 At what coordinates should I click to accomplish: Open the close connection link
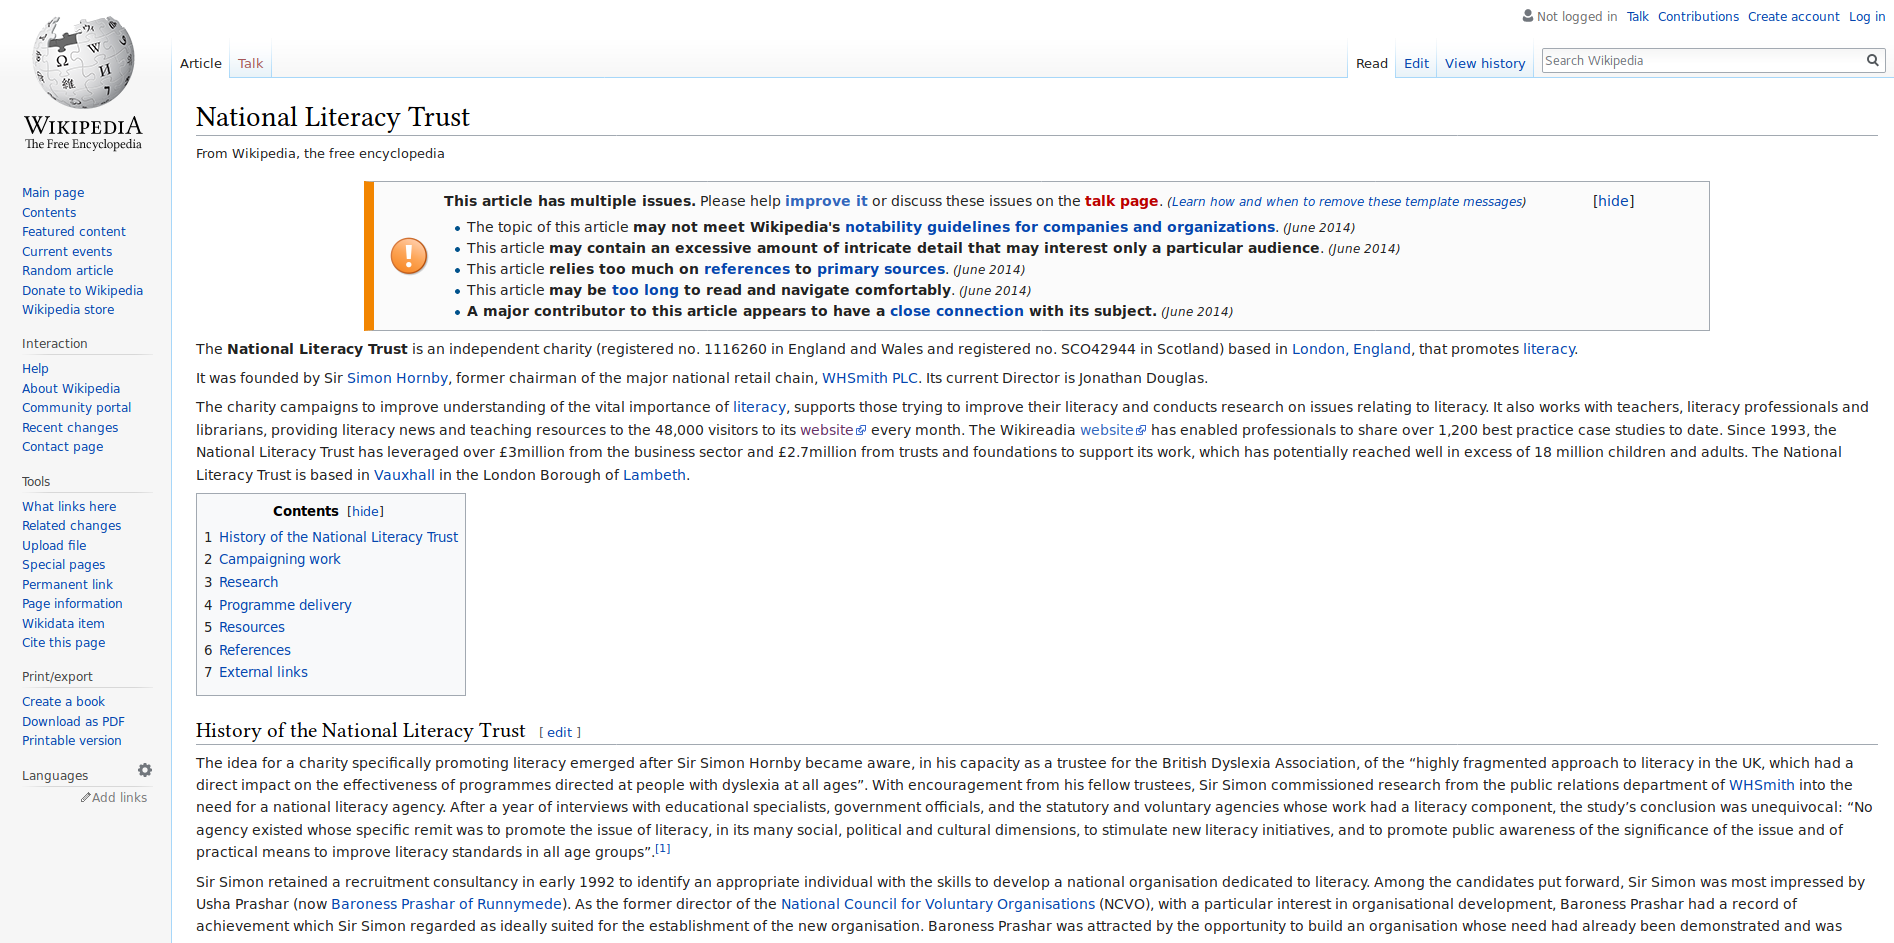(x=956, y=311)
